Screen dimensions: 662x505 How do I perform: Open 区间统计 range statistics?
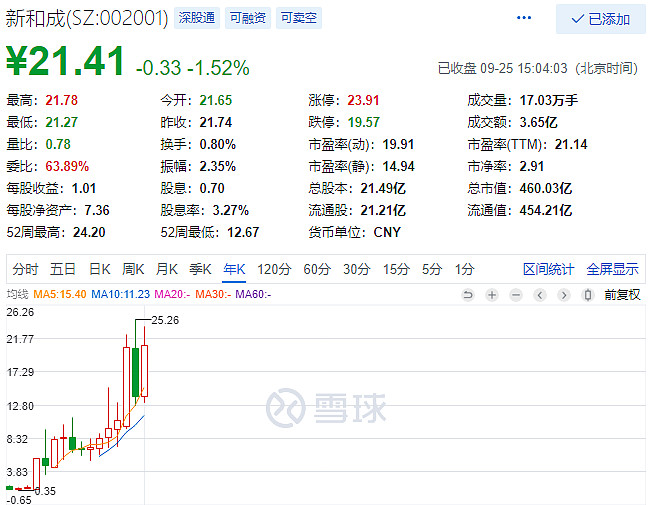pyautogui.click(x=548, y=269)
